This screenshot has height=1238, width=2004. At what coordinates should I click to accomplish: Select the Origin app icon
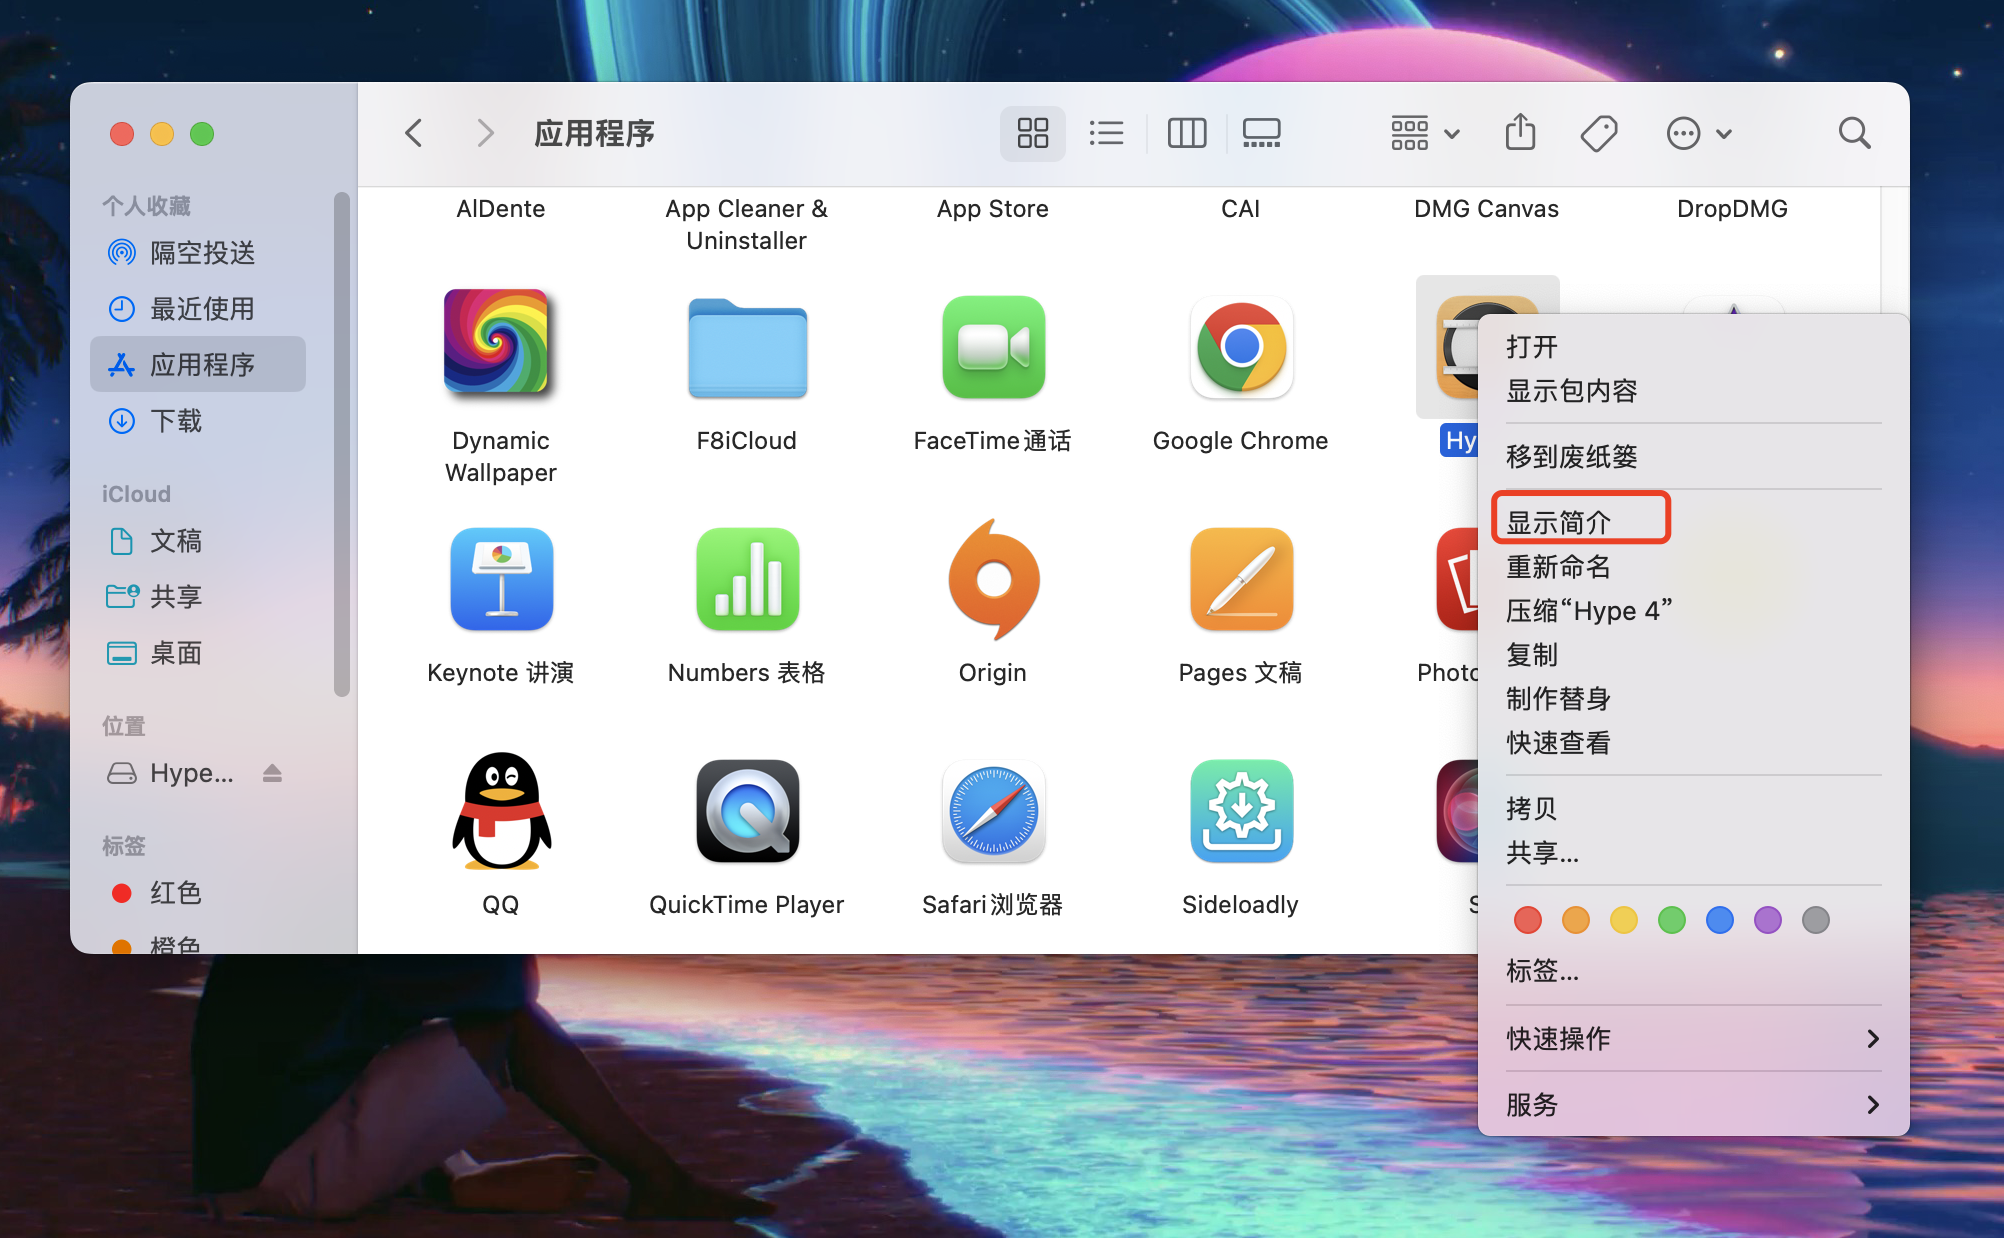pos(993,579)
